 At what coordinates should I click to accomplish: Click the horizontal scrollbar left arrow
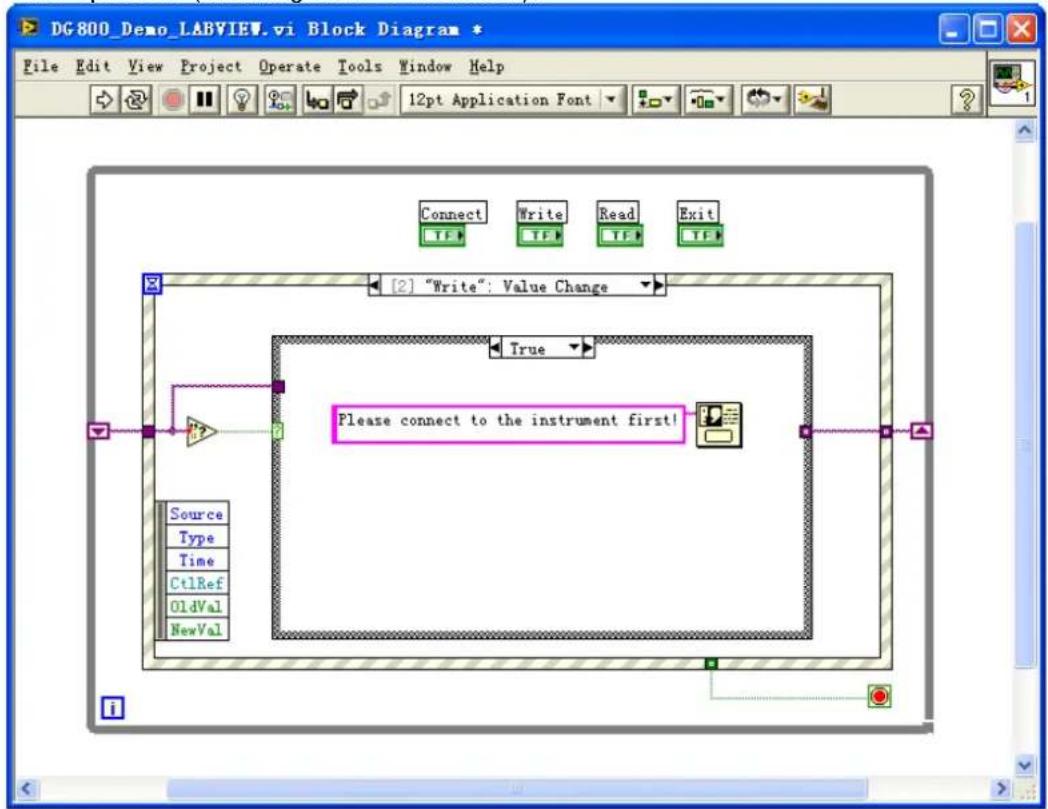25,788
